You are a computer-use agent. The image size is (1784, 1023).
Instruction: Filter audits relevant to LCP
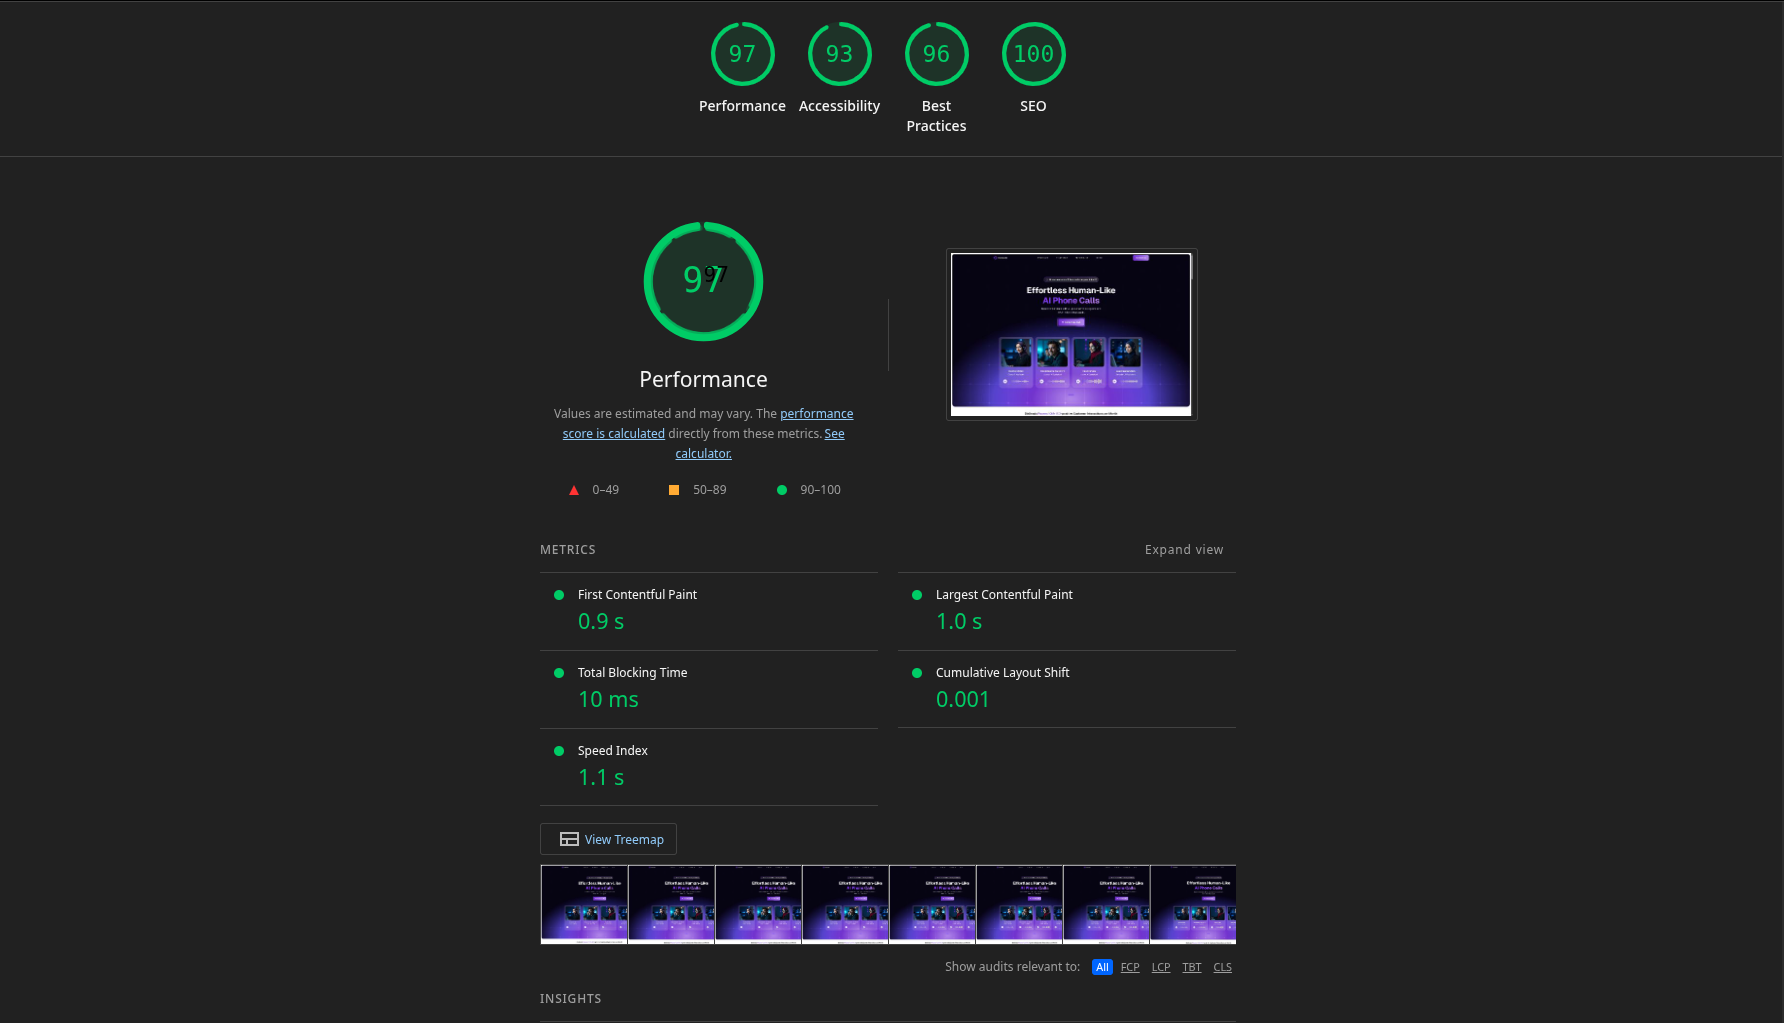click(1161, 967)
